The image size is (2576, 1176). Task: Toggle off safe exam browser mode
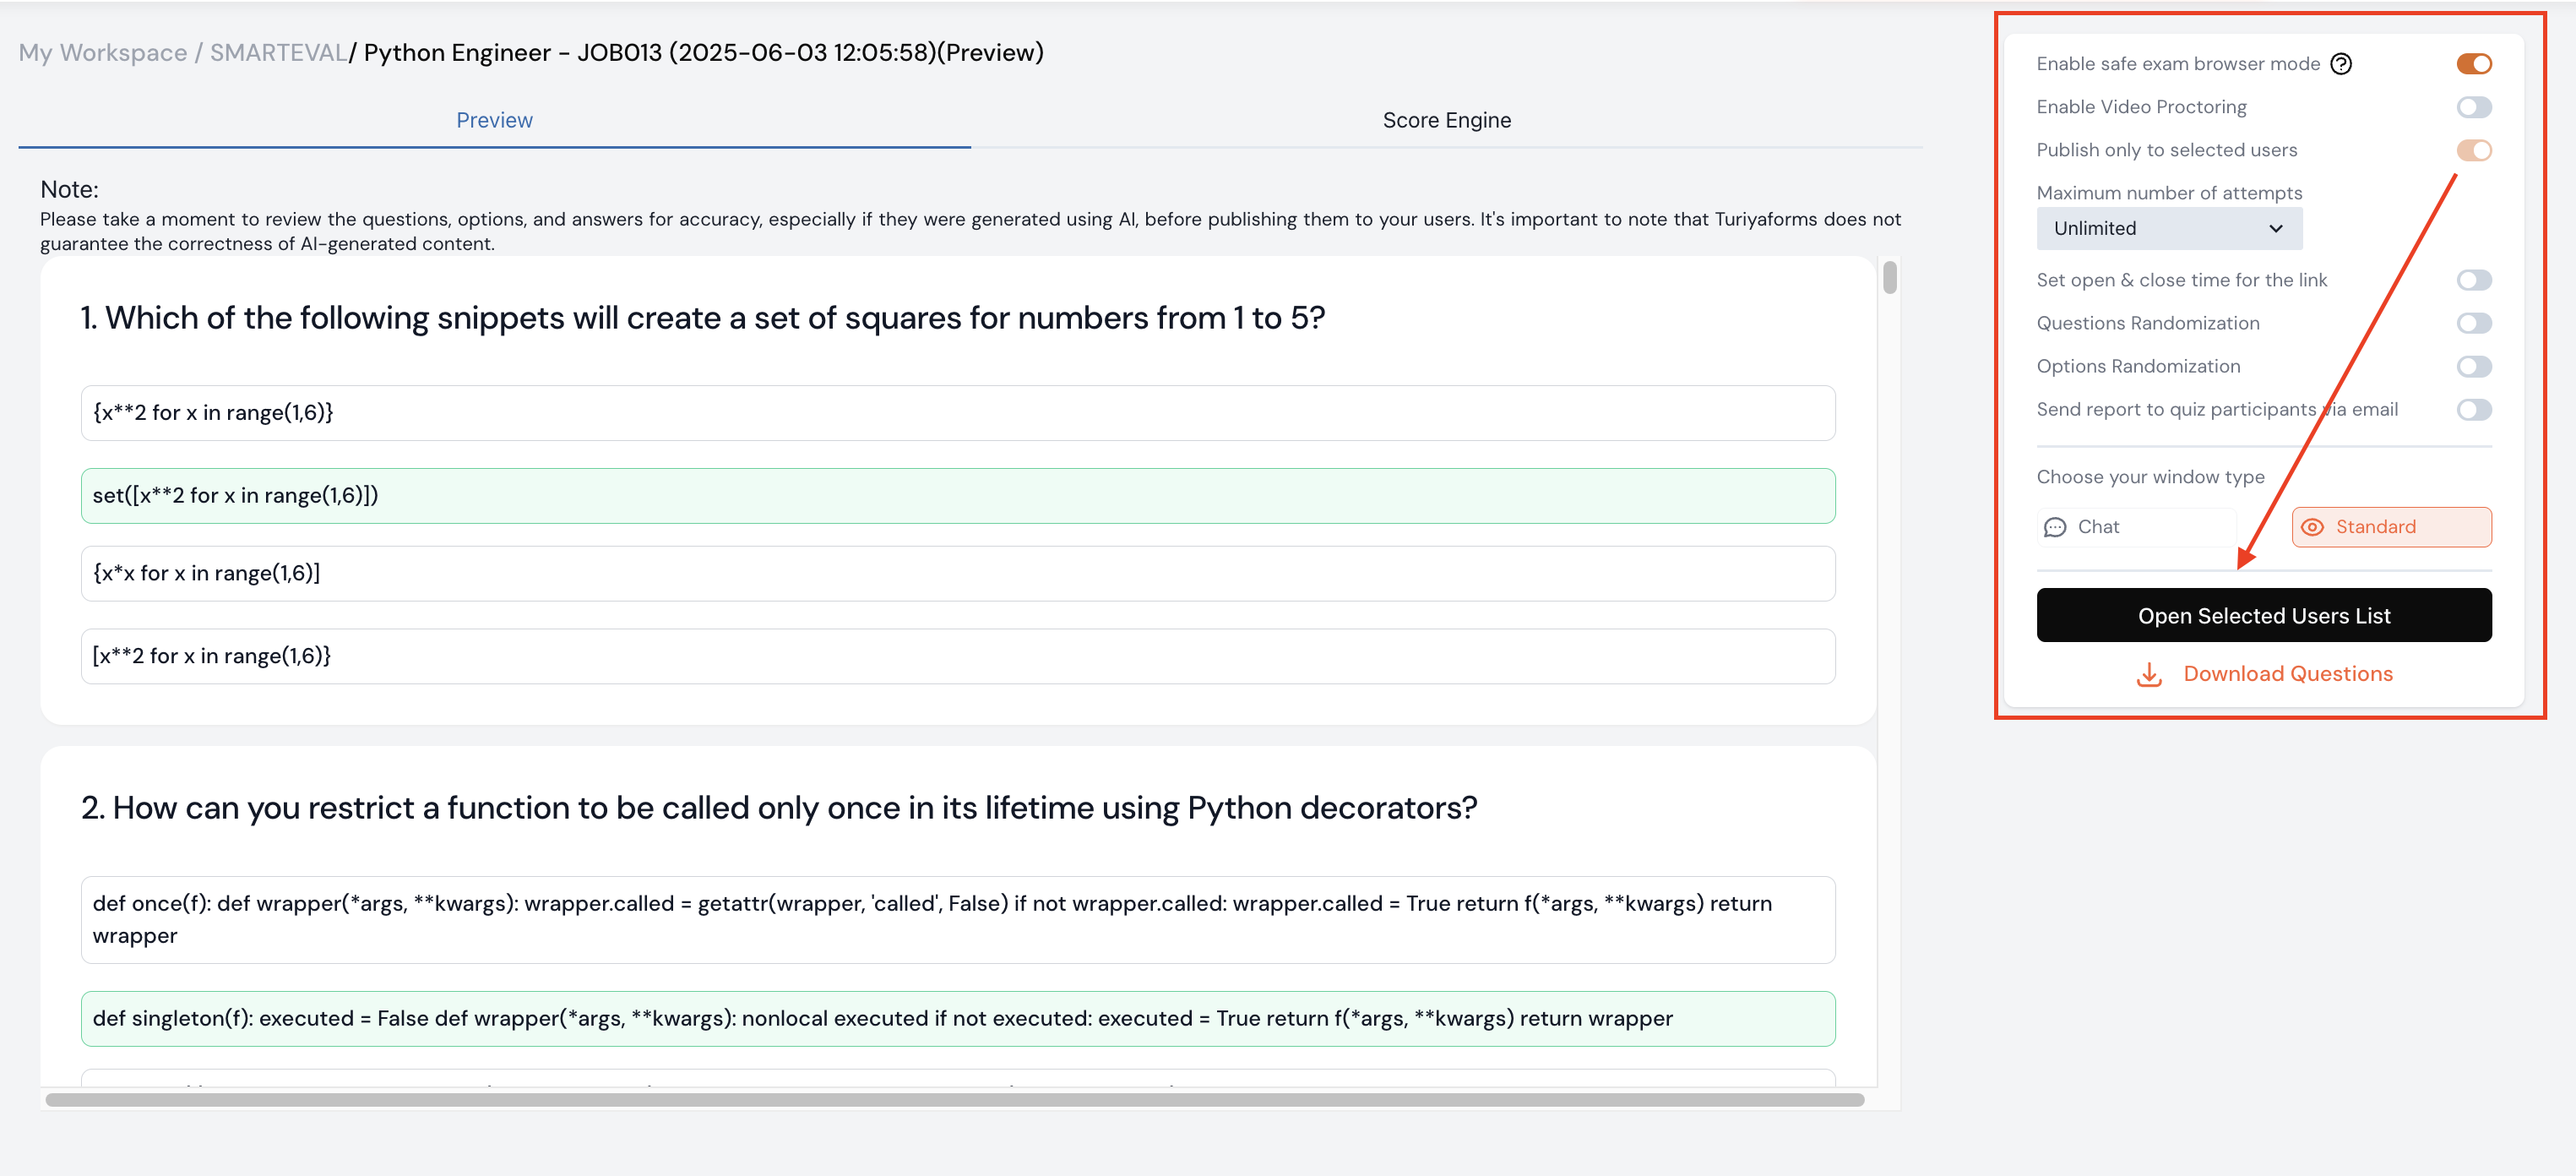click(x=2473, y=64)
